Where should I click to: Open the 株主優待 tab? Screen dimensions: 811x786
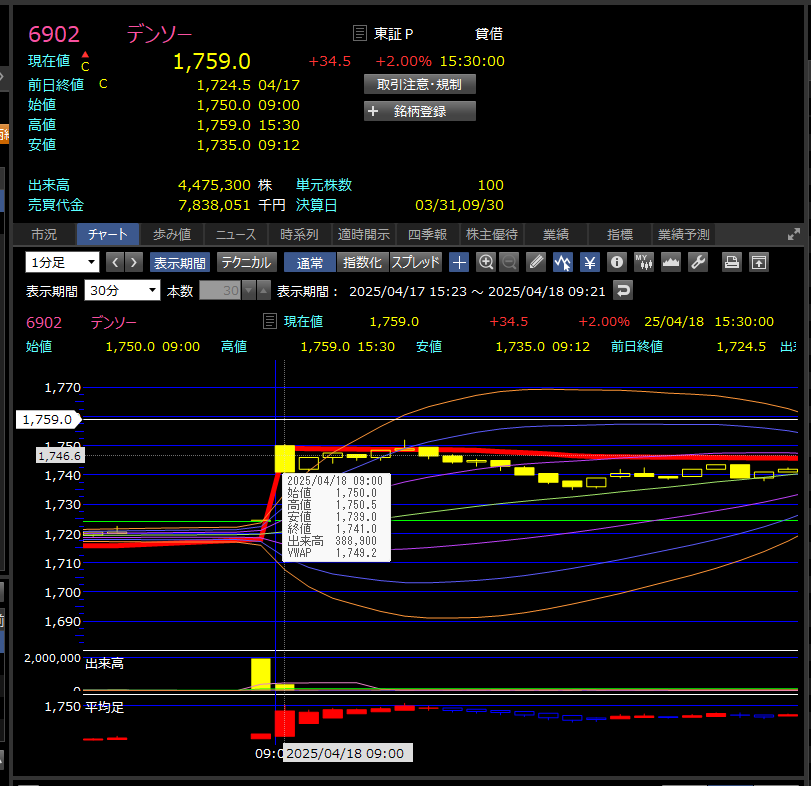(x=492, y=234)
